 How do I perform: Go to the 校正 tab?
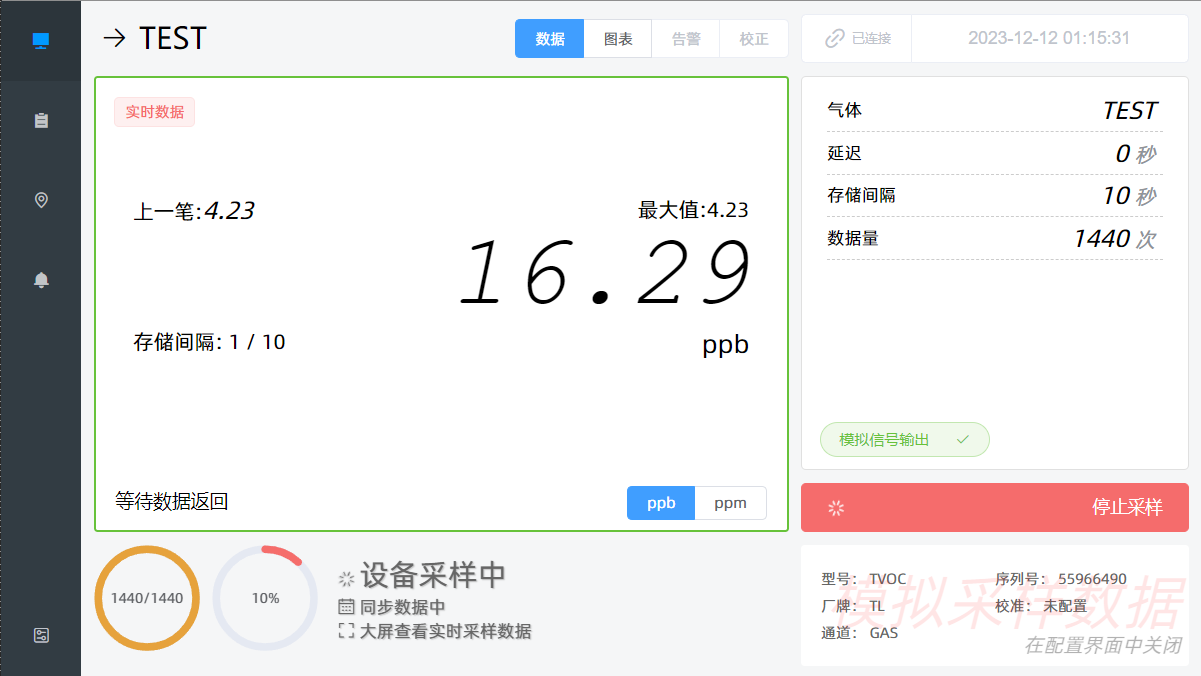[754, 39]
